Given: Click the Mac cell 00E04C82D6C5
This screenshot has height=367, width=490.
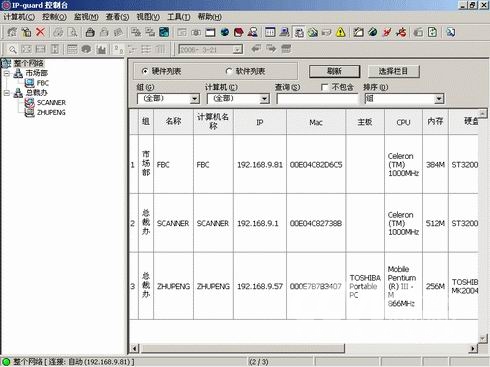Looking at the screenshot, I should pyautogui.click(x=316, y=165).
